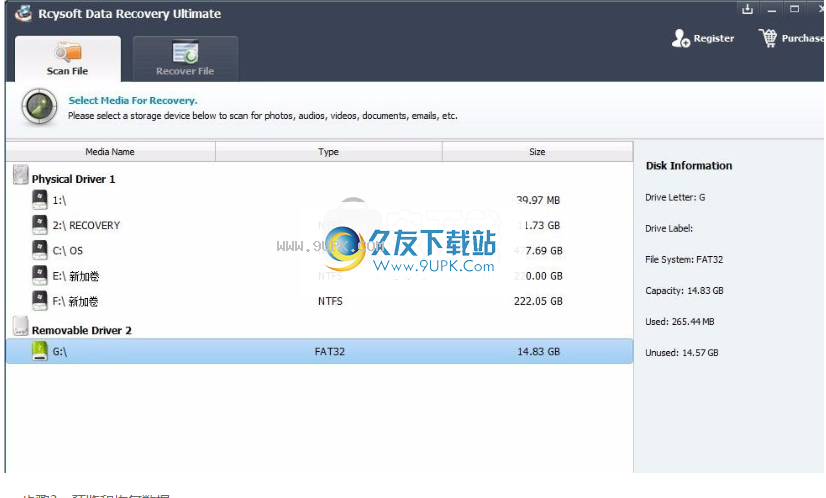
Task: Open the Scan File tab
Action: 67,58
